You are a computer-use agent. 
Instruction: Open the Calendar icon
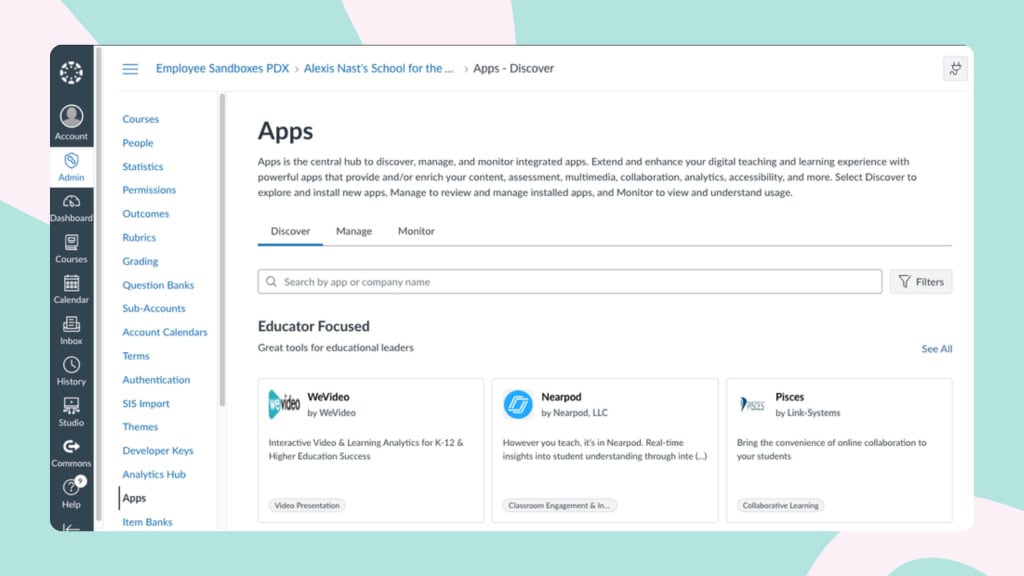pyautogui.click(x=71, y=286)
